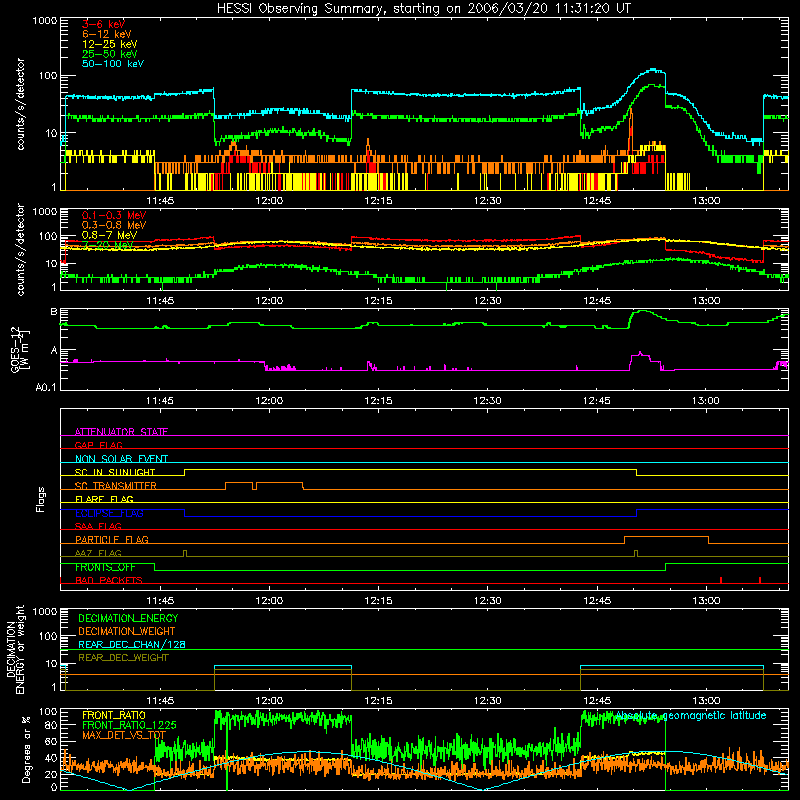
Task: Select the REAR_DEC_WEIGHT legend label
Action: coord(123,658)
